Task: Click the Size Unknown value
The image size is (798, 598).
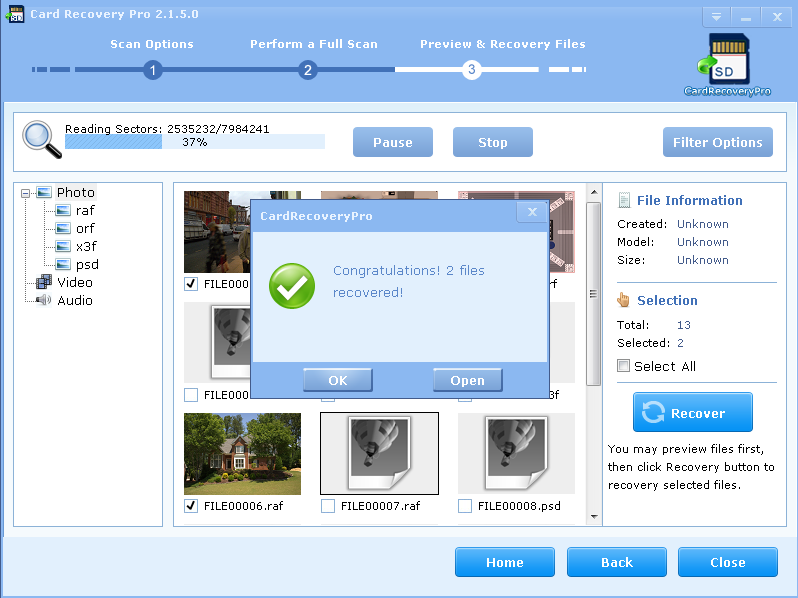Action: point(702,260)
